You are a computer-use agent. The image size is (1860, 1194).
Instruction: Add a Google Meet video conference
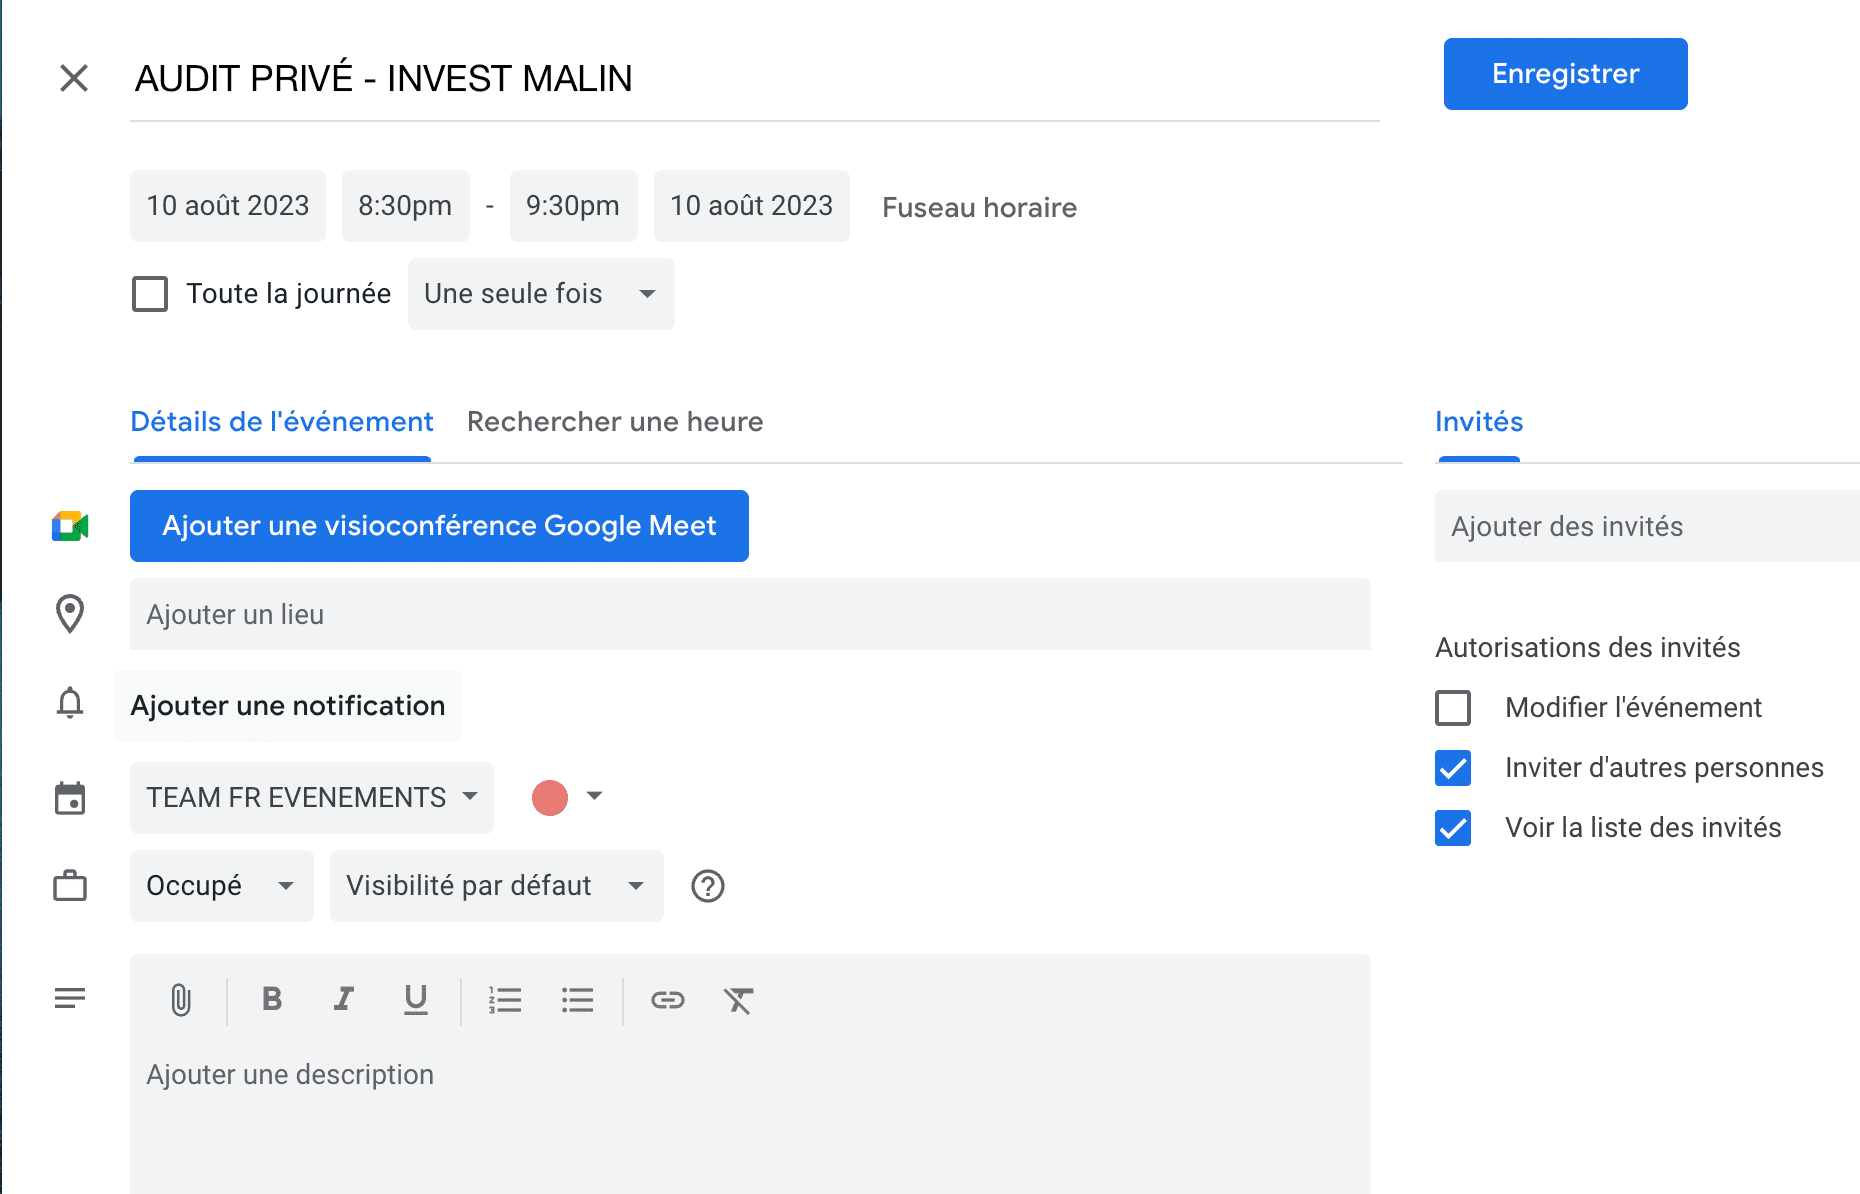(439, 526)
